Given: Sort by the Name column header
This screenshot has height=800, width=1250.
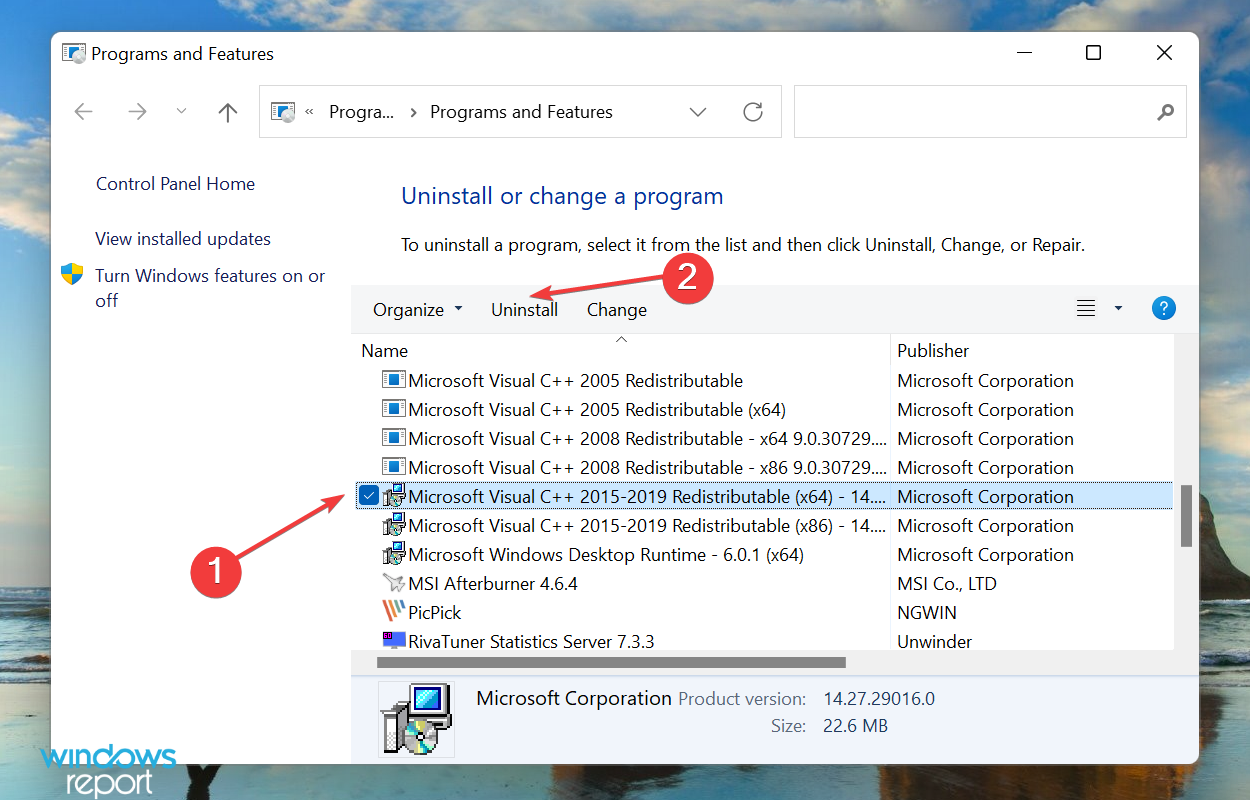Looking at the screenshot, I should coord(385,351).
